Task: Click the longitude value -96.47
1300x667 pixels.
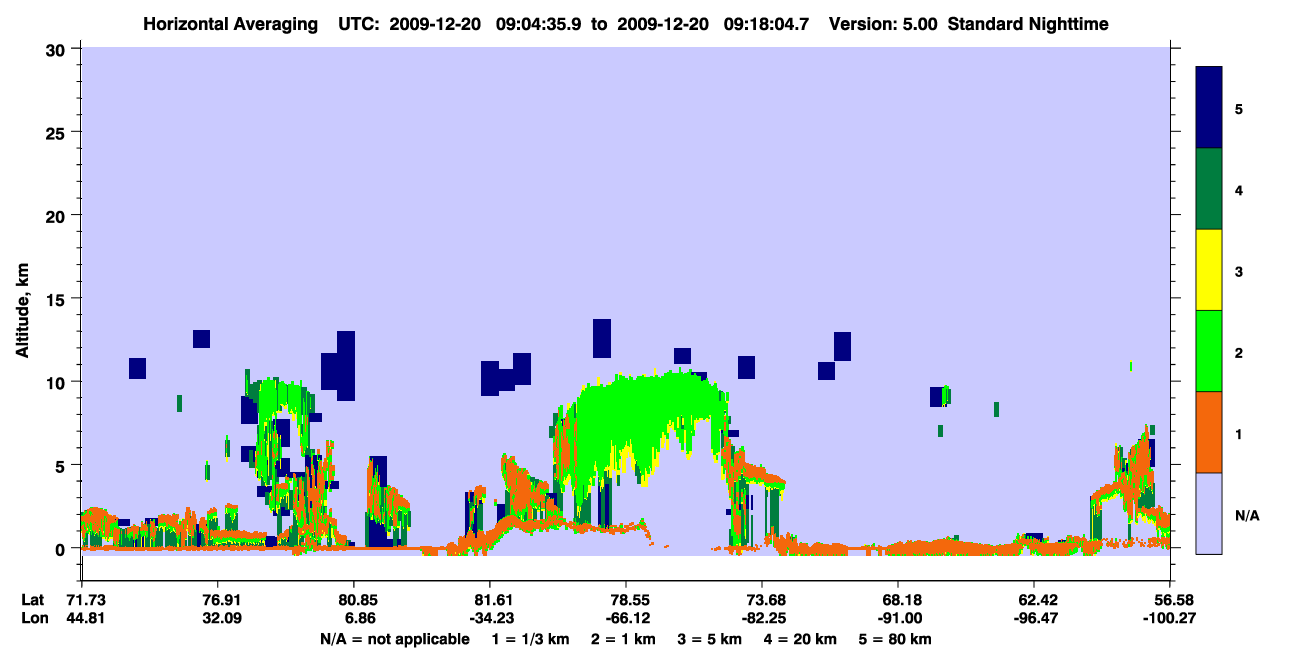Action: 1034,619
